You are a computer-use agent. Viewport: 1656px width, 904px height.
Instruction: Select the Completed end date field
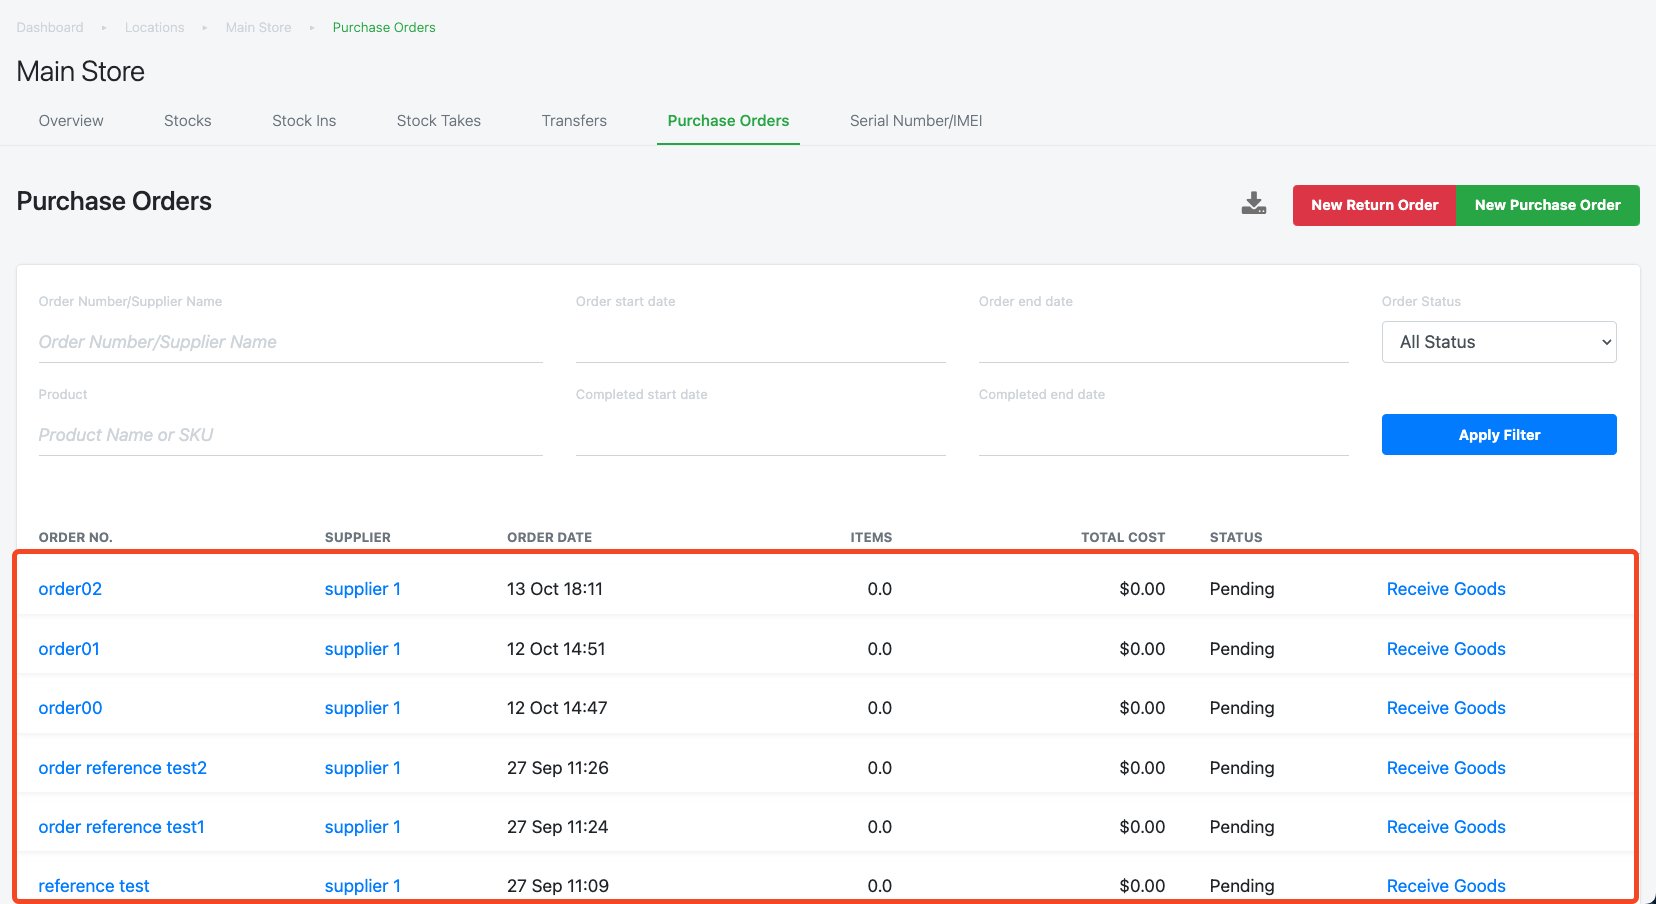point(1163,435)
